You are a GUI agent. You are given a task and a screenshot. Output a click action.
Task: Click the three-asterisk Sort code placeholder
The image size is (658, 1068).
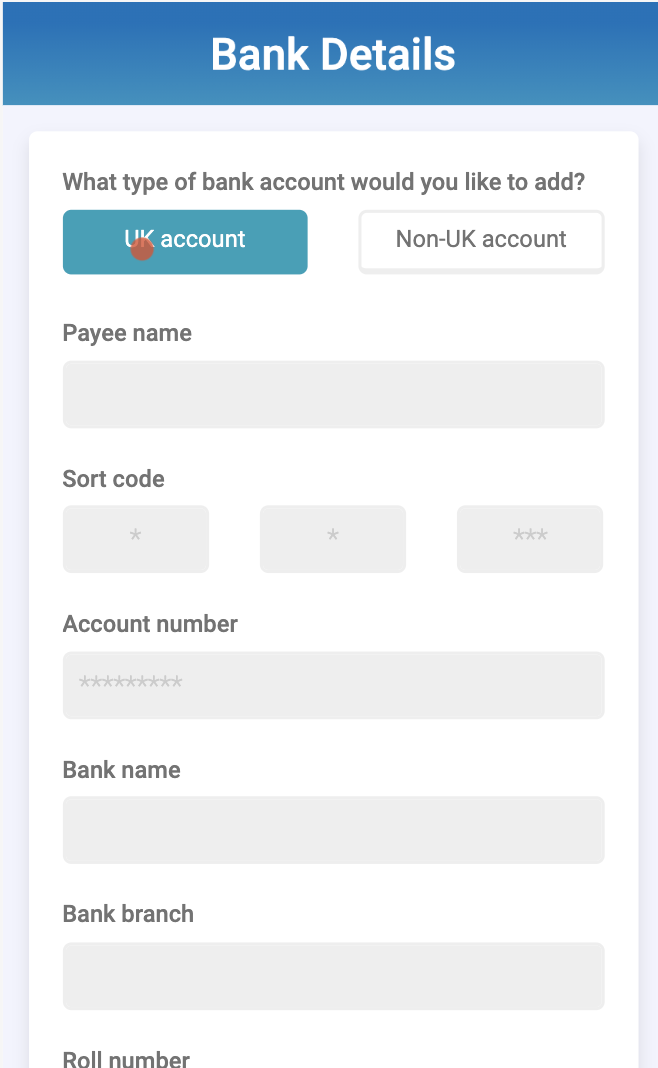(530, 538)
